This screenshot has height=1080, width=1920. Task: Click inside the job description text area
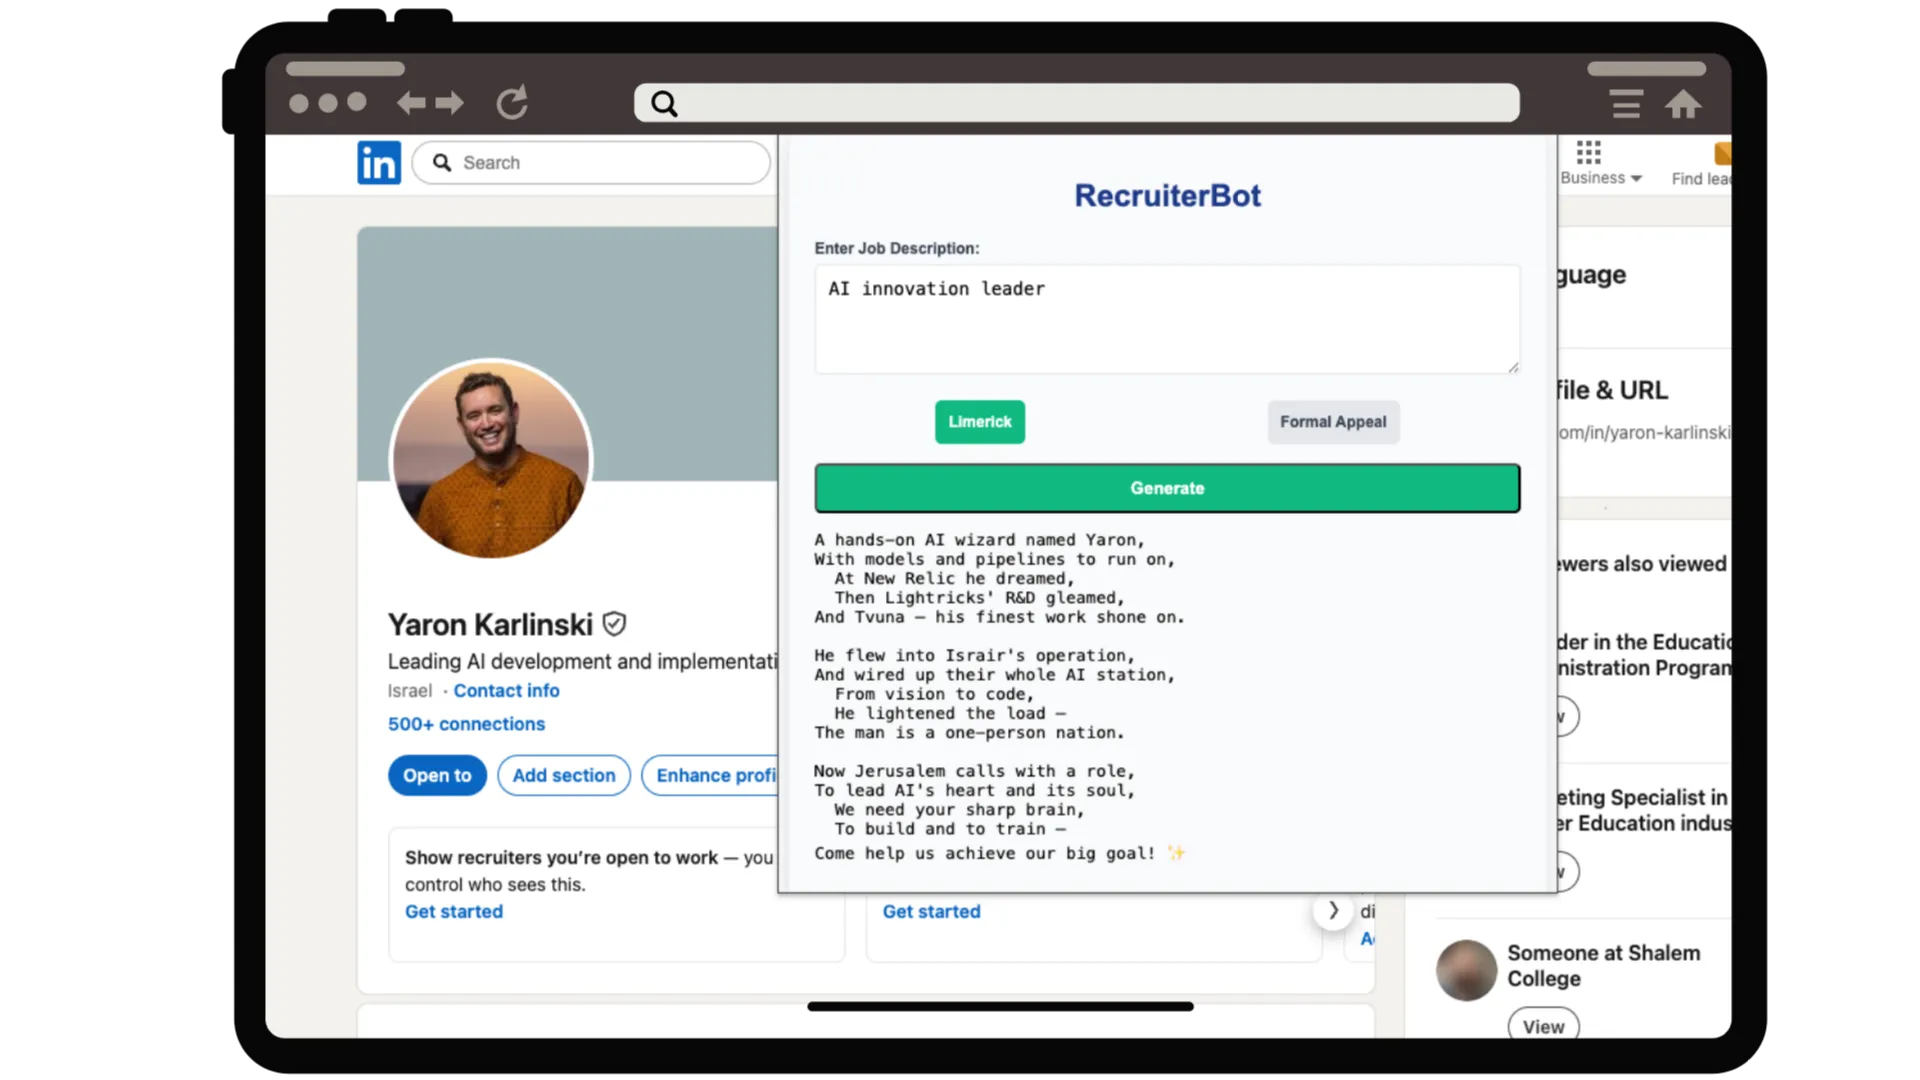[1166, 320]
